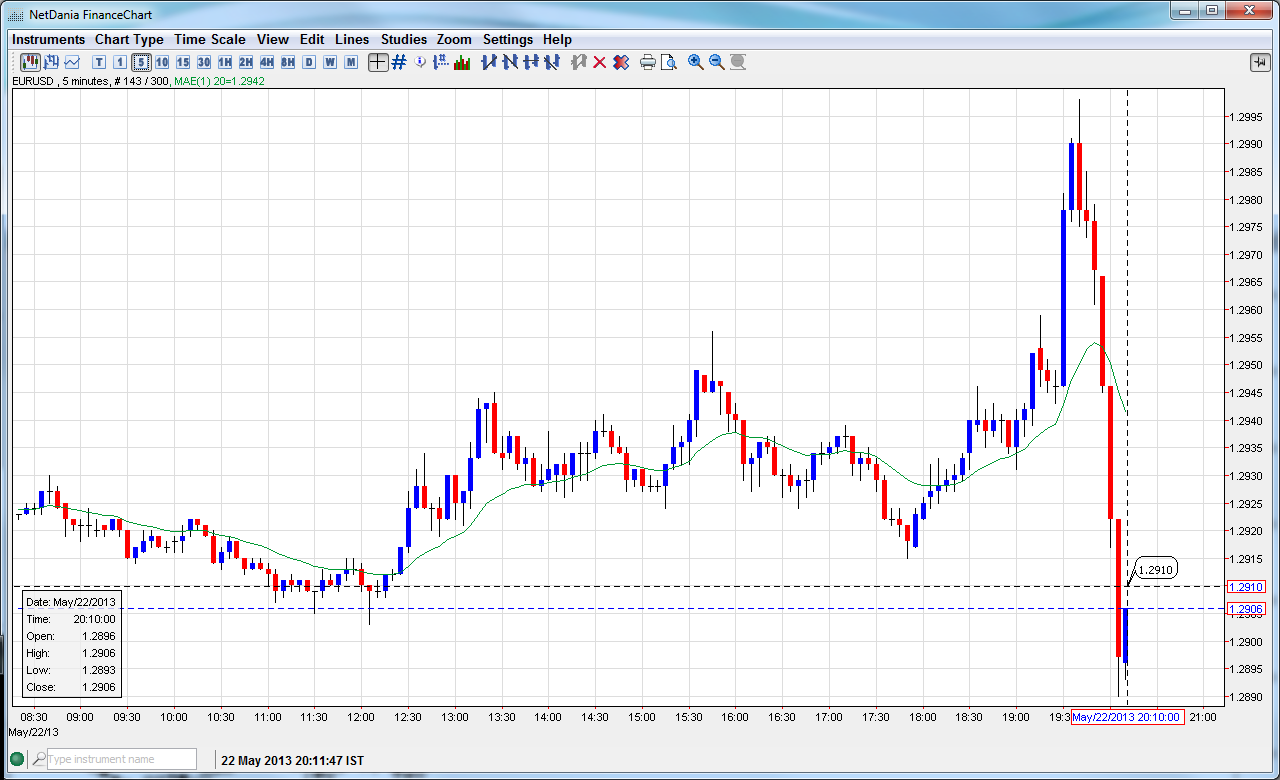Viewport: 1280px width, 780px height.
Task: Click the EURUSD, 5 minutes chart label
Action: [62, 81]
